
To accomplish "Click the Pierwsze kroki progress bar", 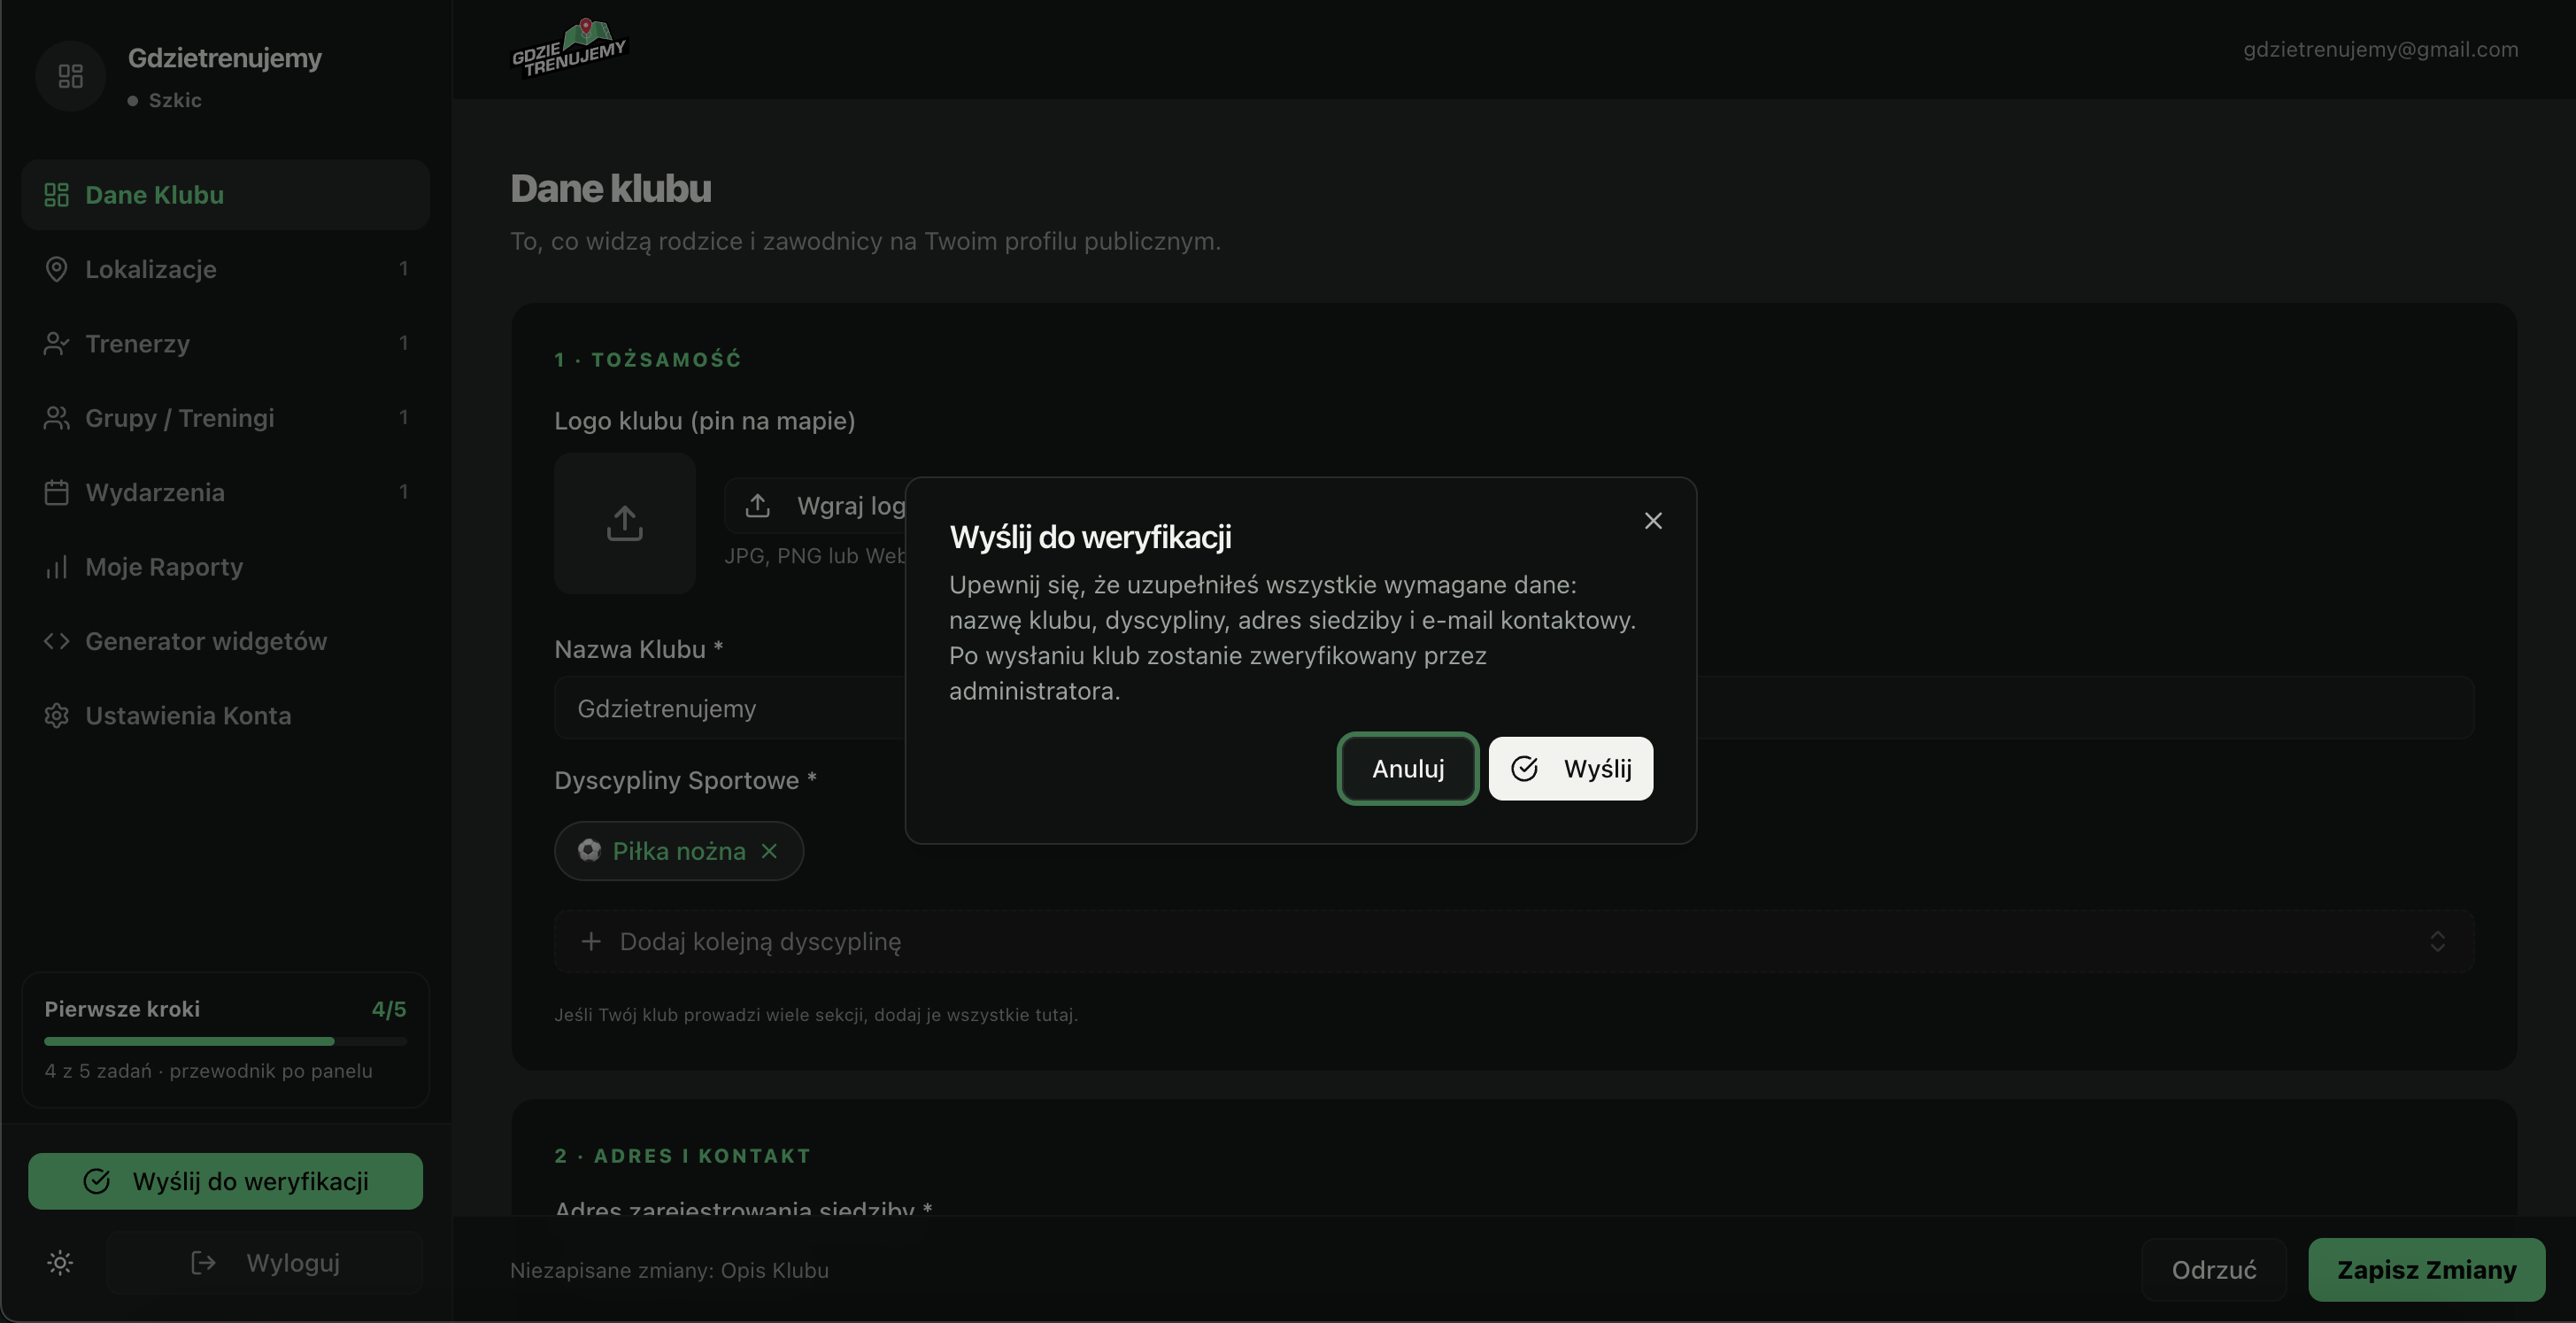I will [225, 1041].
